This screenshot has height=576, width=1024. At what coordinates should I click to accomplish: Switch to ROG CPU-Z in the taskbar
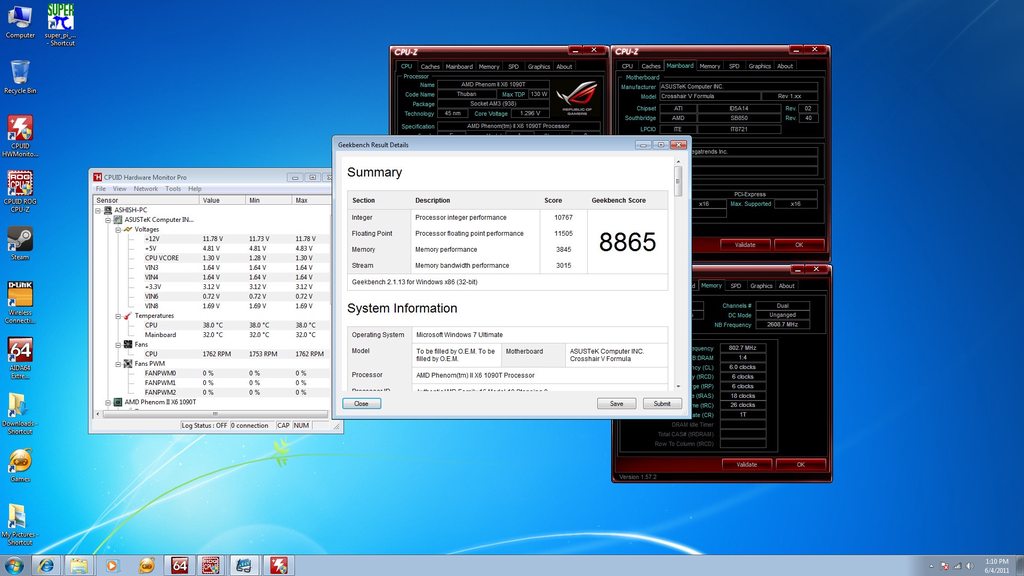coord(211,565)
